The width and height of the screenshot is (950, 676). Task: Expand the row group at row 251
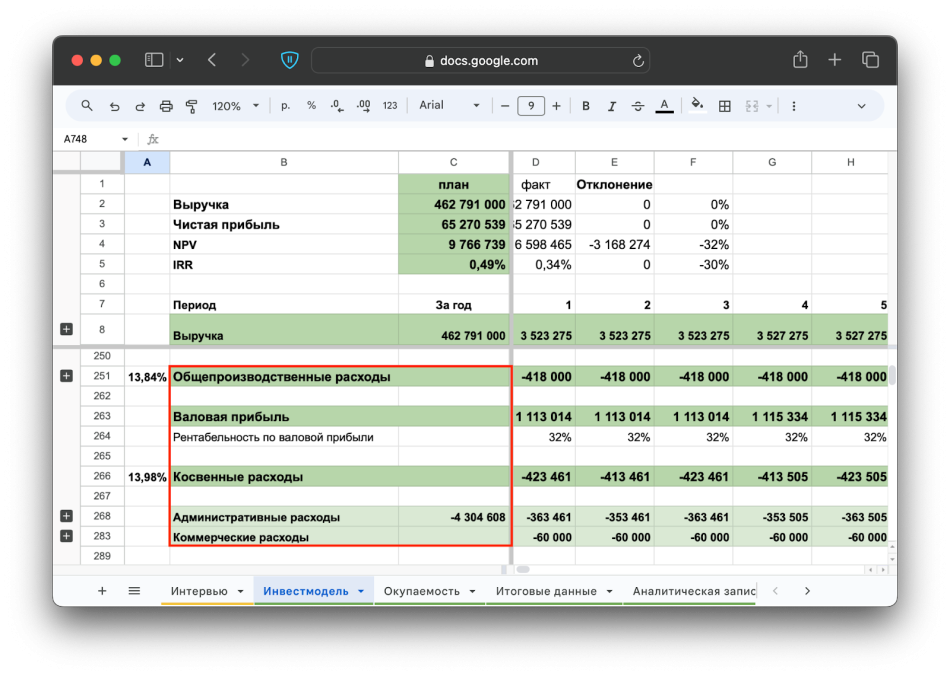click(x=66, y=376)
